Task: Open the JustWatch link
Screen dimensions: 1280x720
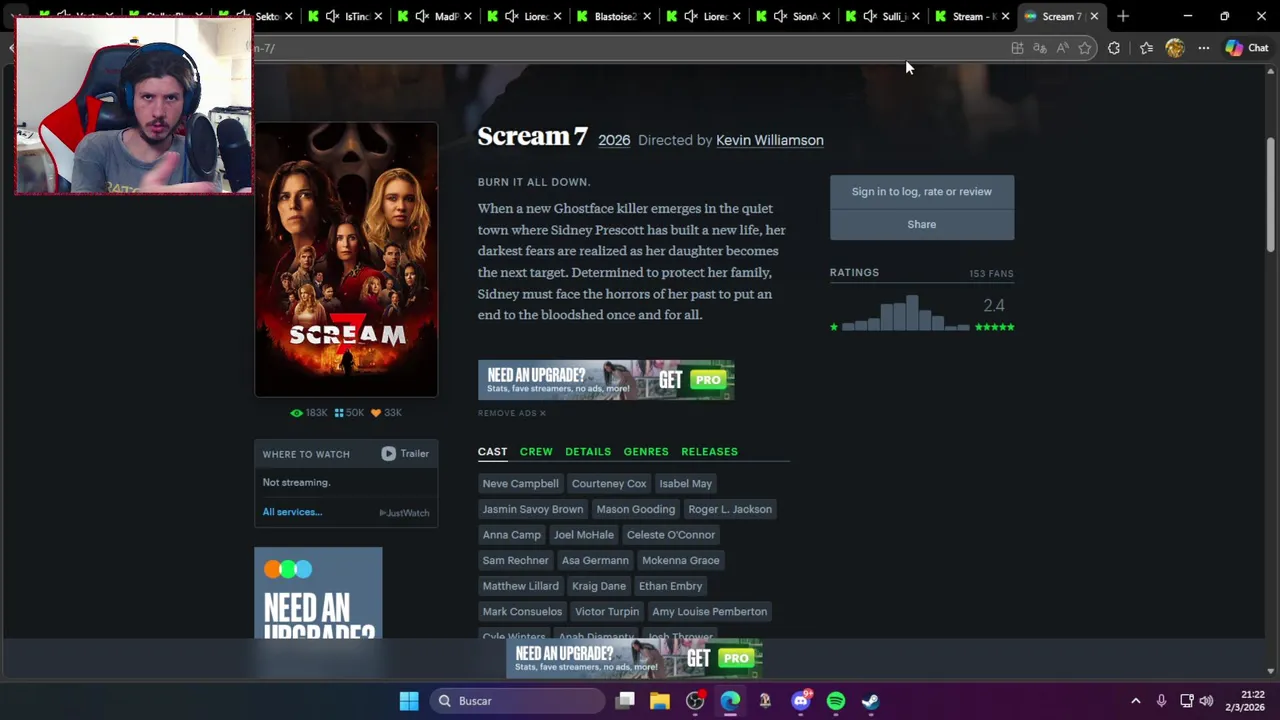Action: 404,513
